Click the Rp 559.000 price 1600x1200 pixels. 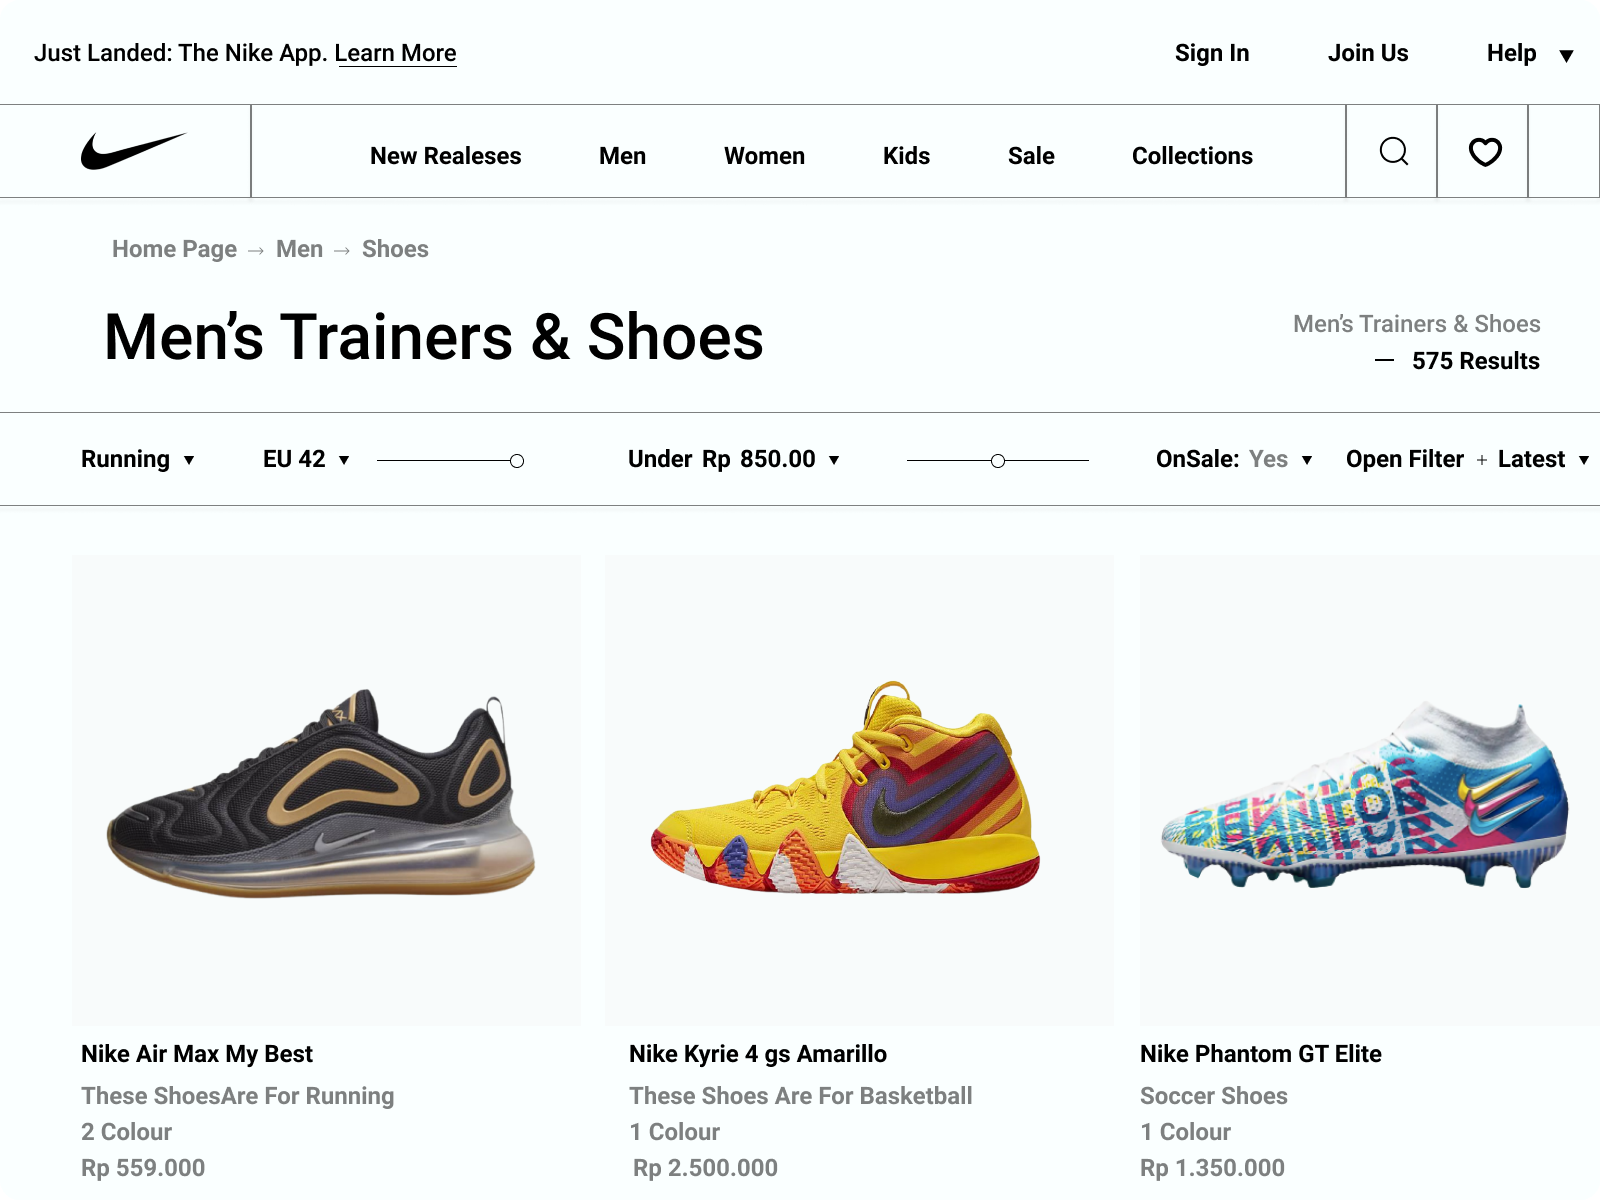click(143, 1168)
